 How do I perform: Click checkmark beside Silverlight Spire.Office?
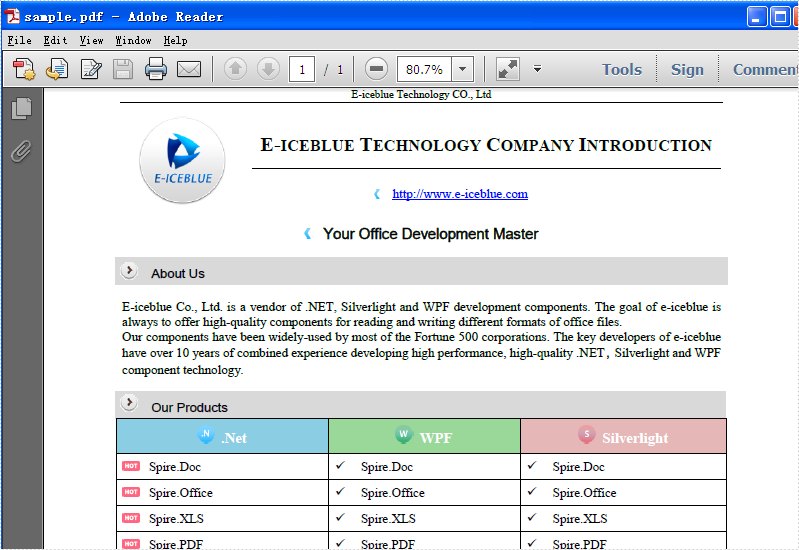532,491
